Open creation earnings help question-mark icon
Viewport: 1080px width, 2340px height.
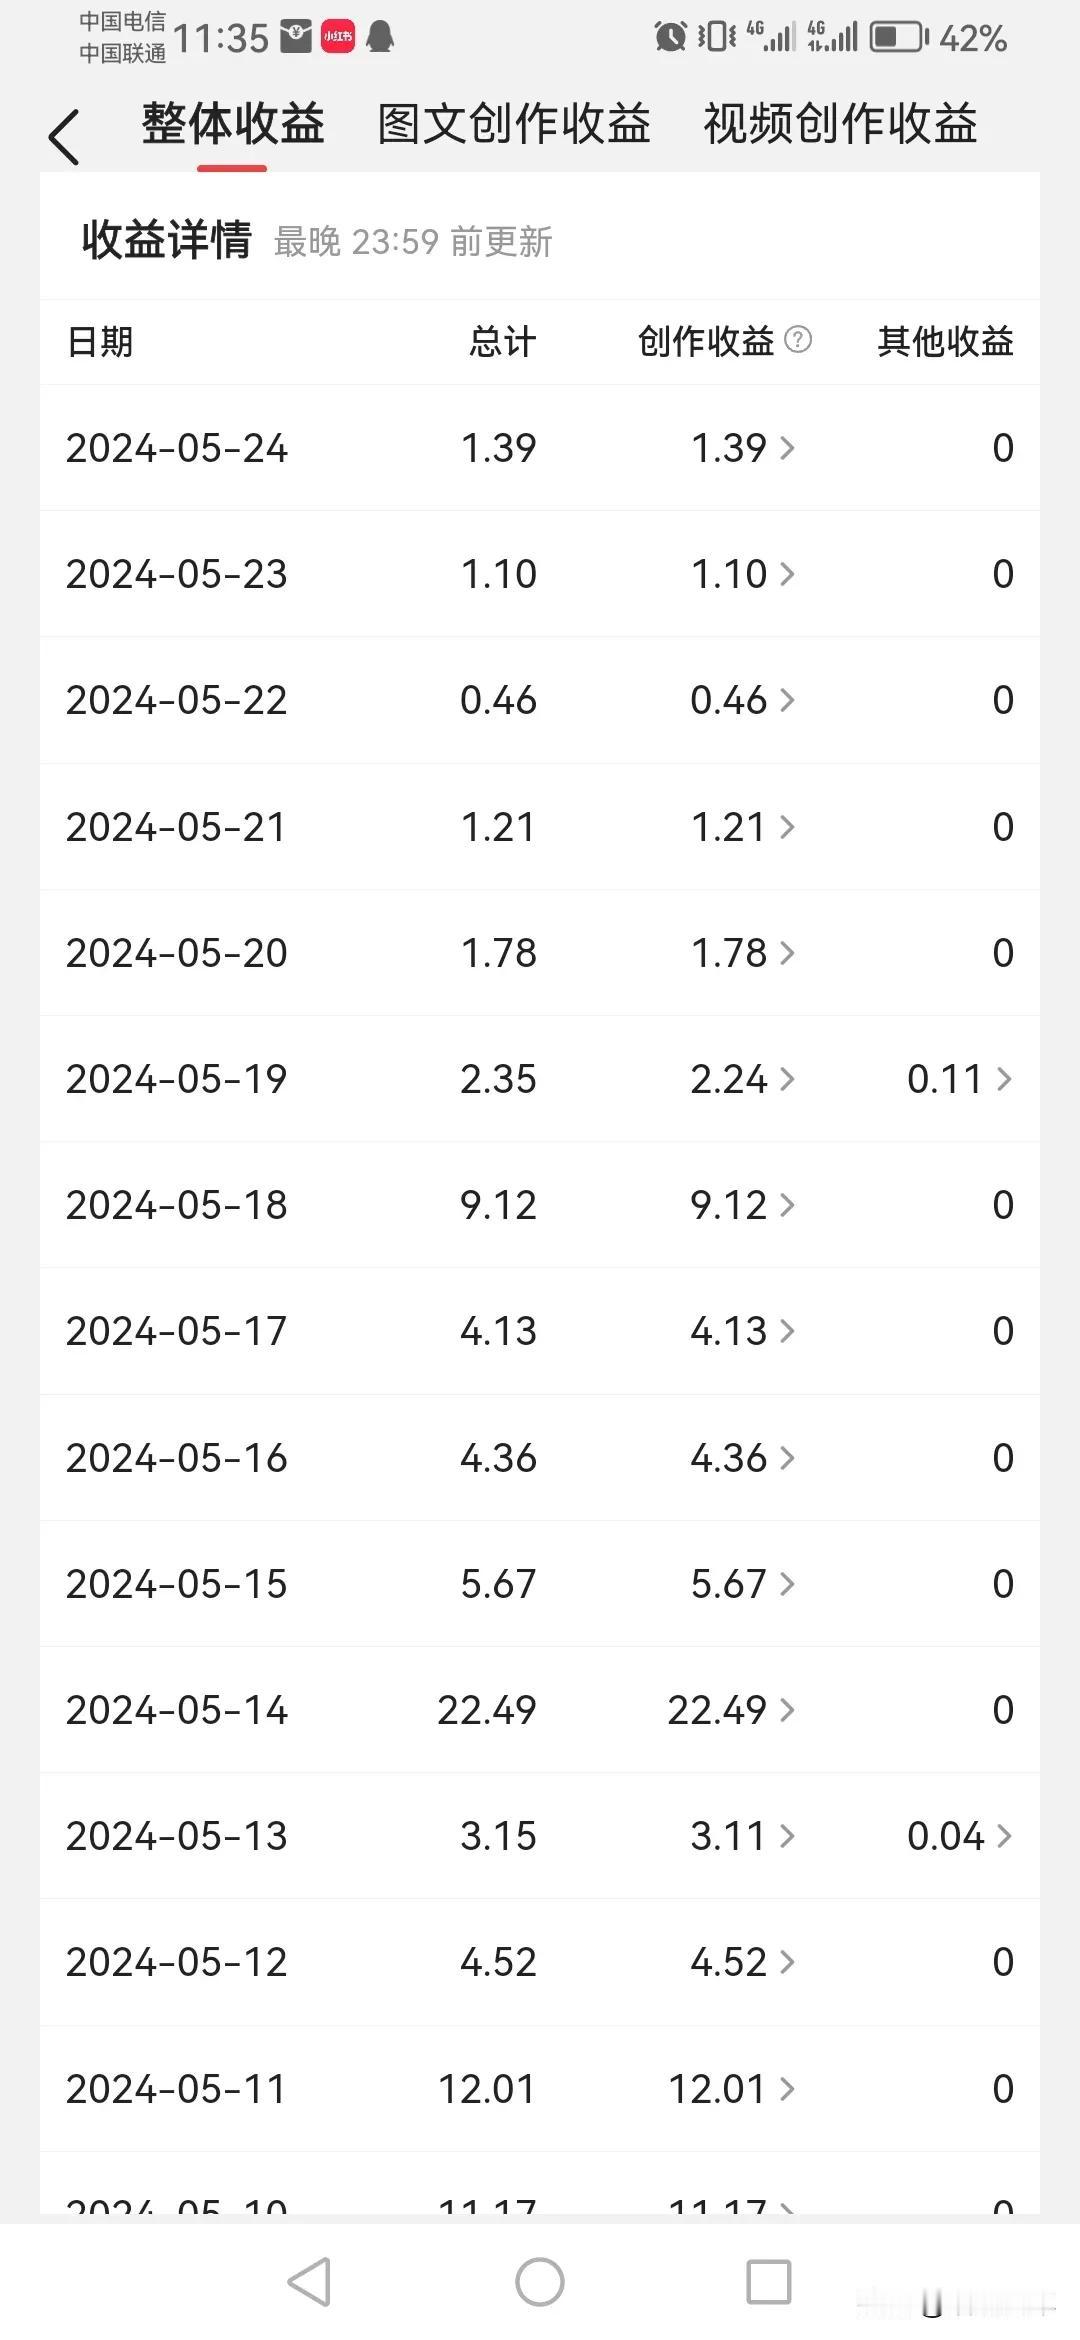[x=798, y=340]
